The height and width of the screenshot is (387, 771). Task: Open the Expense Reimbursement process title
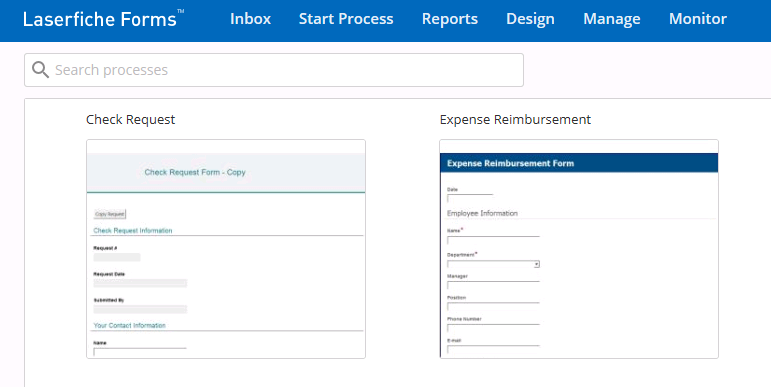[515, 119]
